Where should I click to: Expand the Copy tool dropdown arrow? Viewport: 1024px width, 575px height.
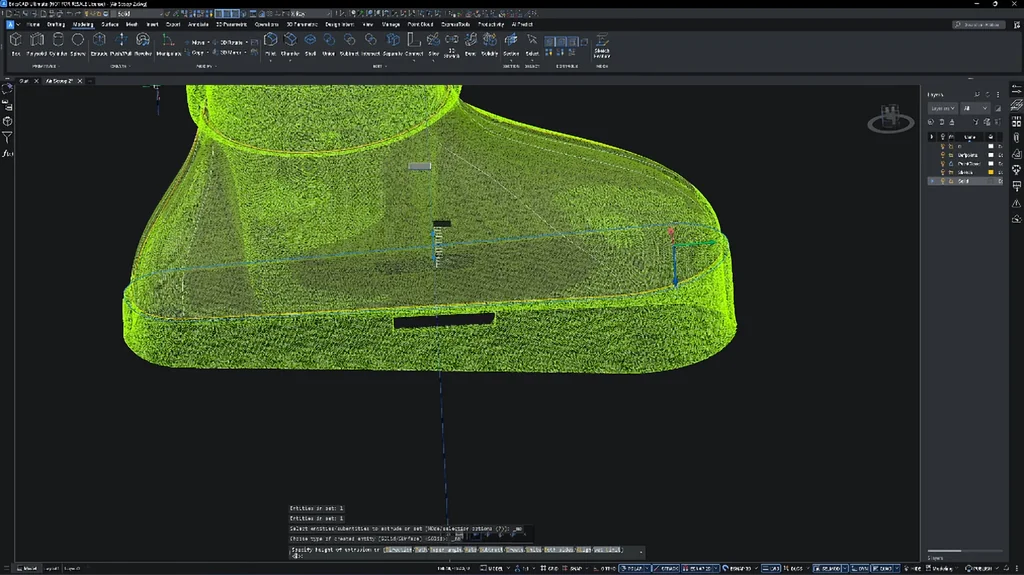[208, 53]
